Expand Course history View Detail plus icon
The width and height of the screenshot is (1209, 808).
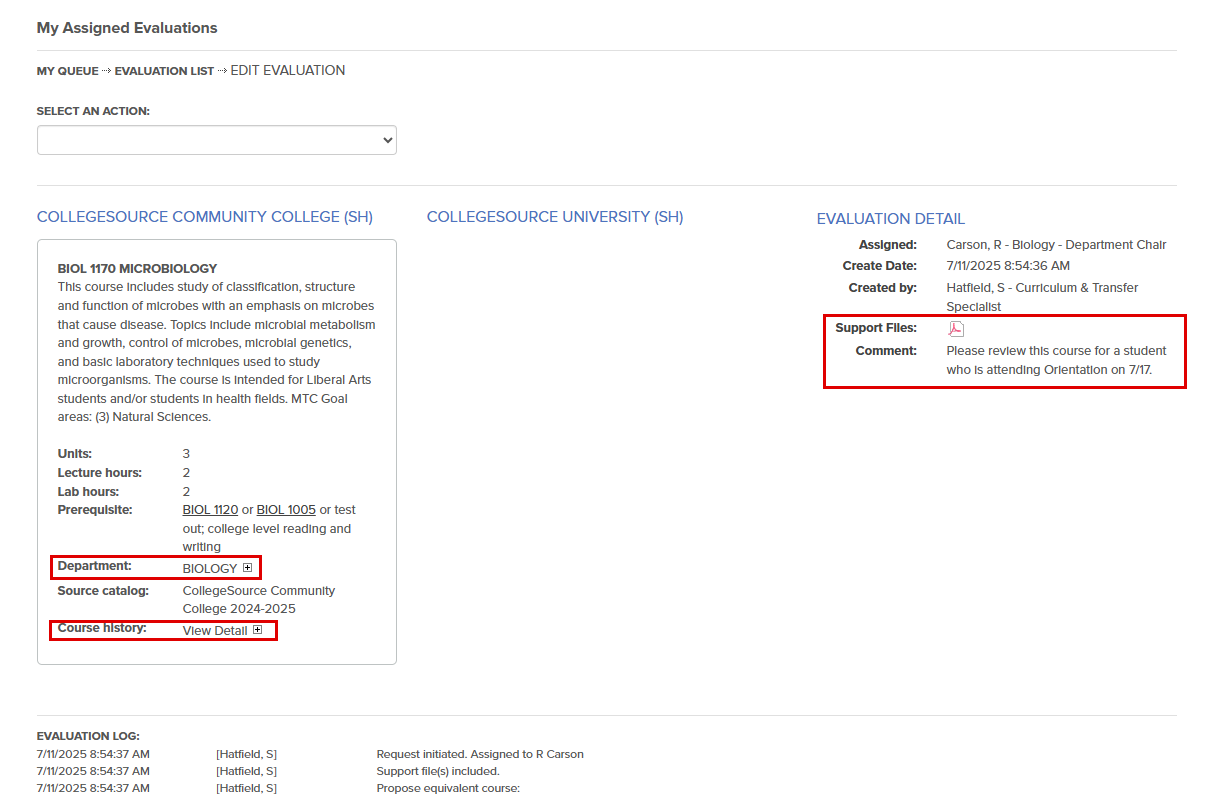pos(258,630)
